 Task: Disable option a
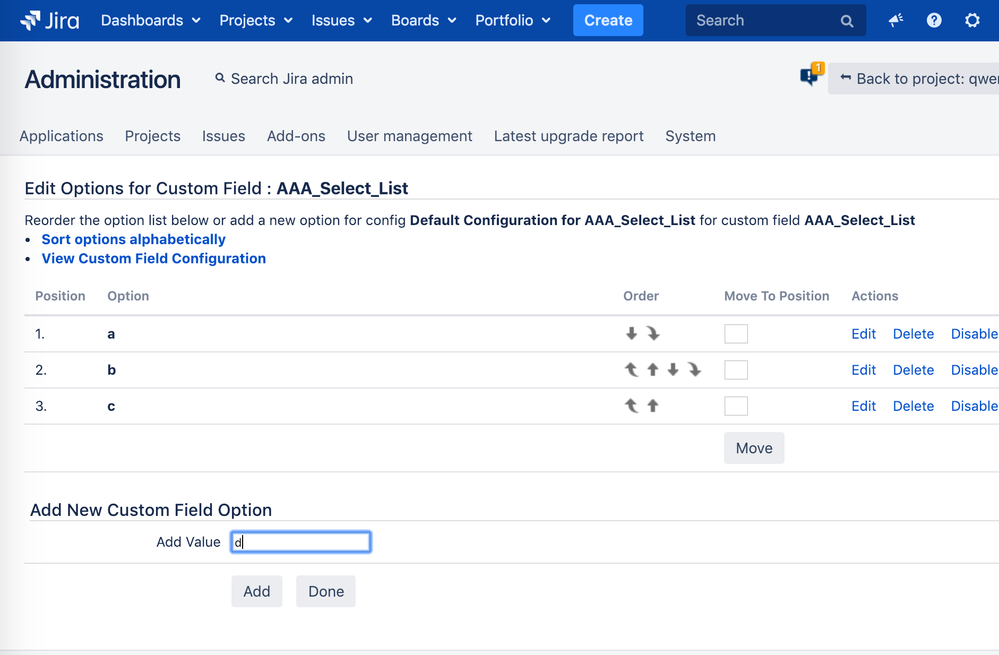point(974,334)
